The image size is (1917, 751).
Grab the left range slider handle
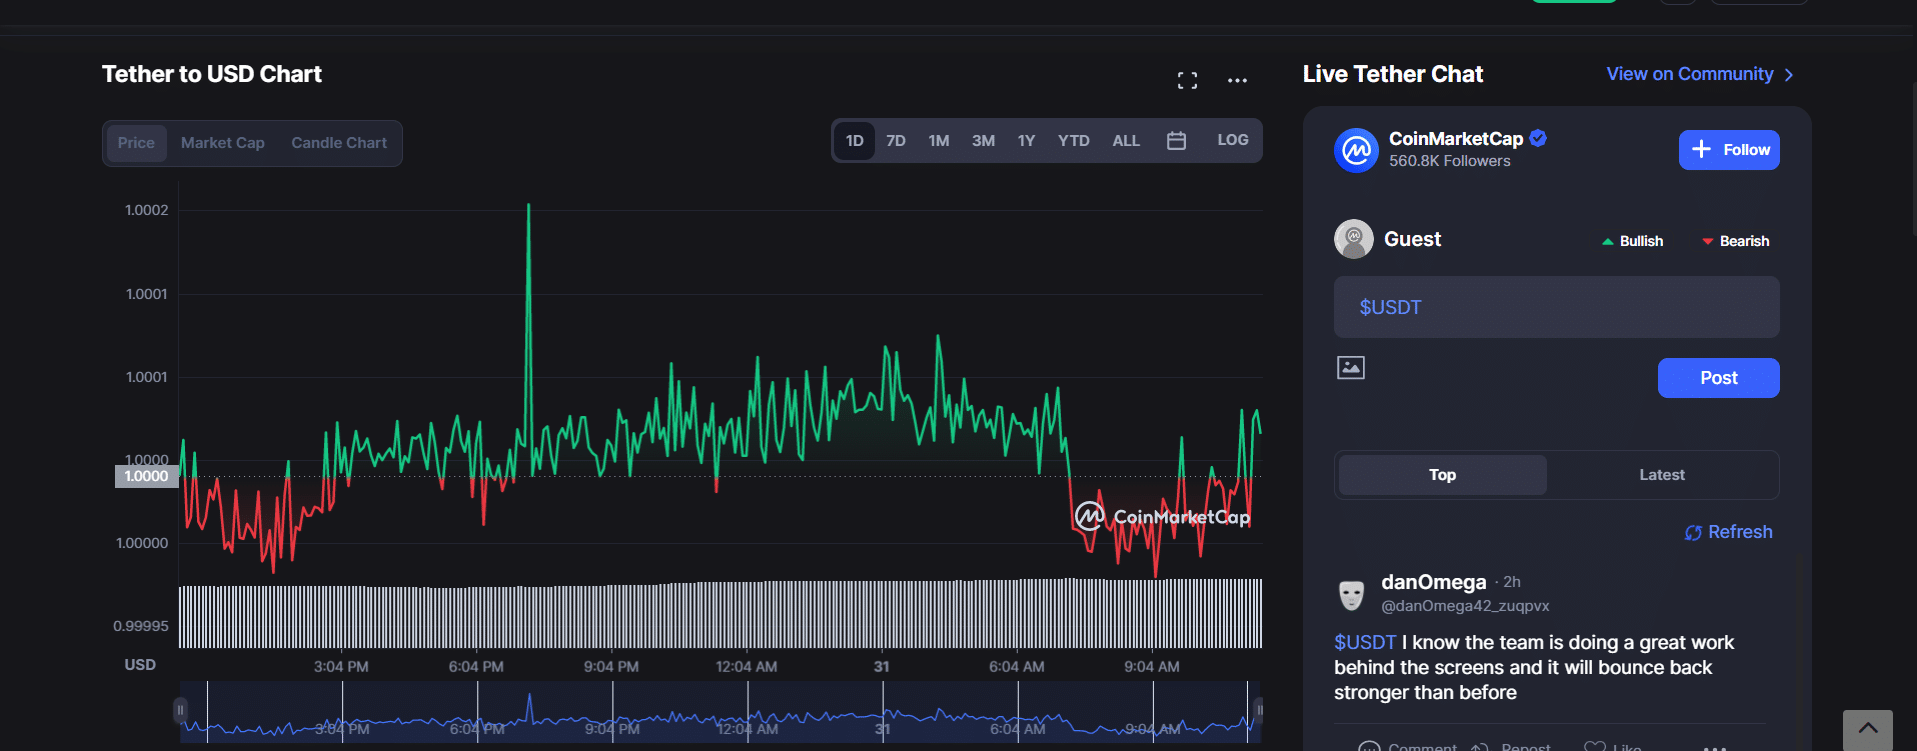pos(180,711)
